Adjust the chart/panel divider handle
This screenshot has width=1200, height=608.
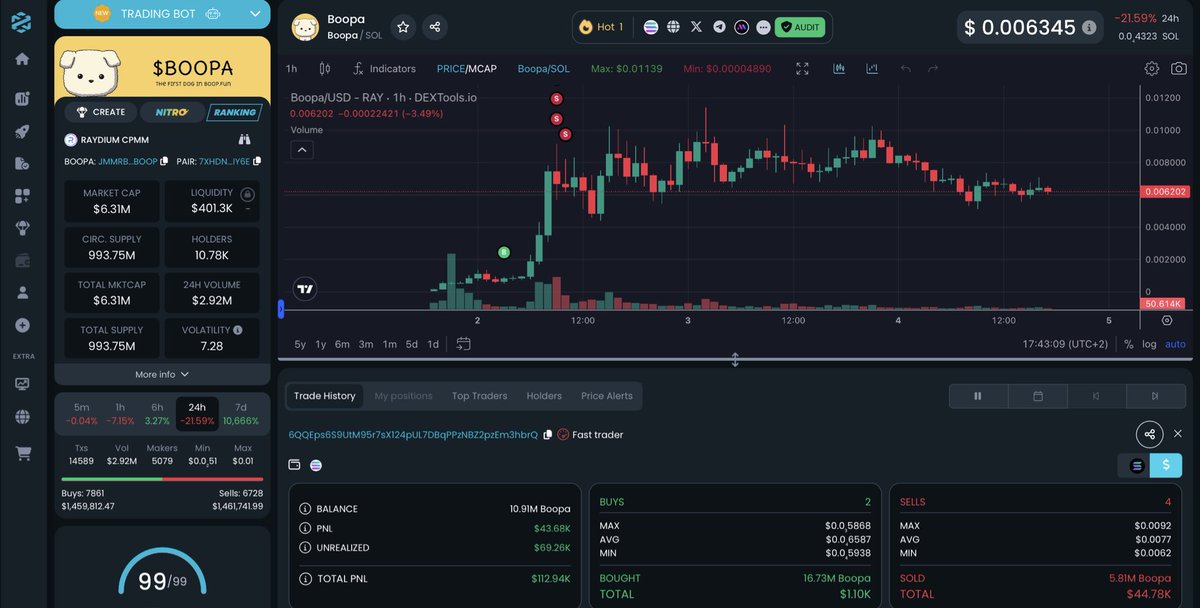(735, 359)
